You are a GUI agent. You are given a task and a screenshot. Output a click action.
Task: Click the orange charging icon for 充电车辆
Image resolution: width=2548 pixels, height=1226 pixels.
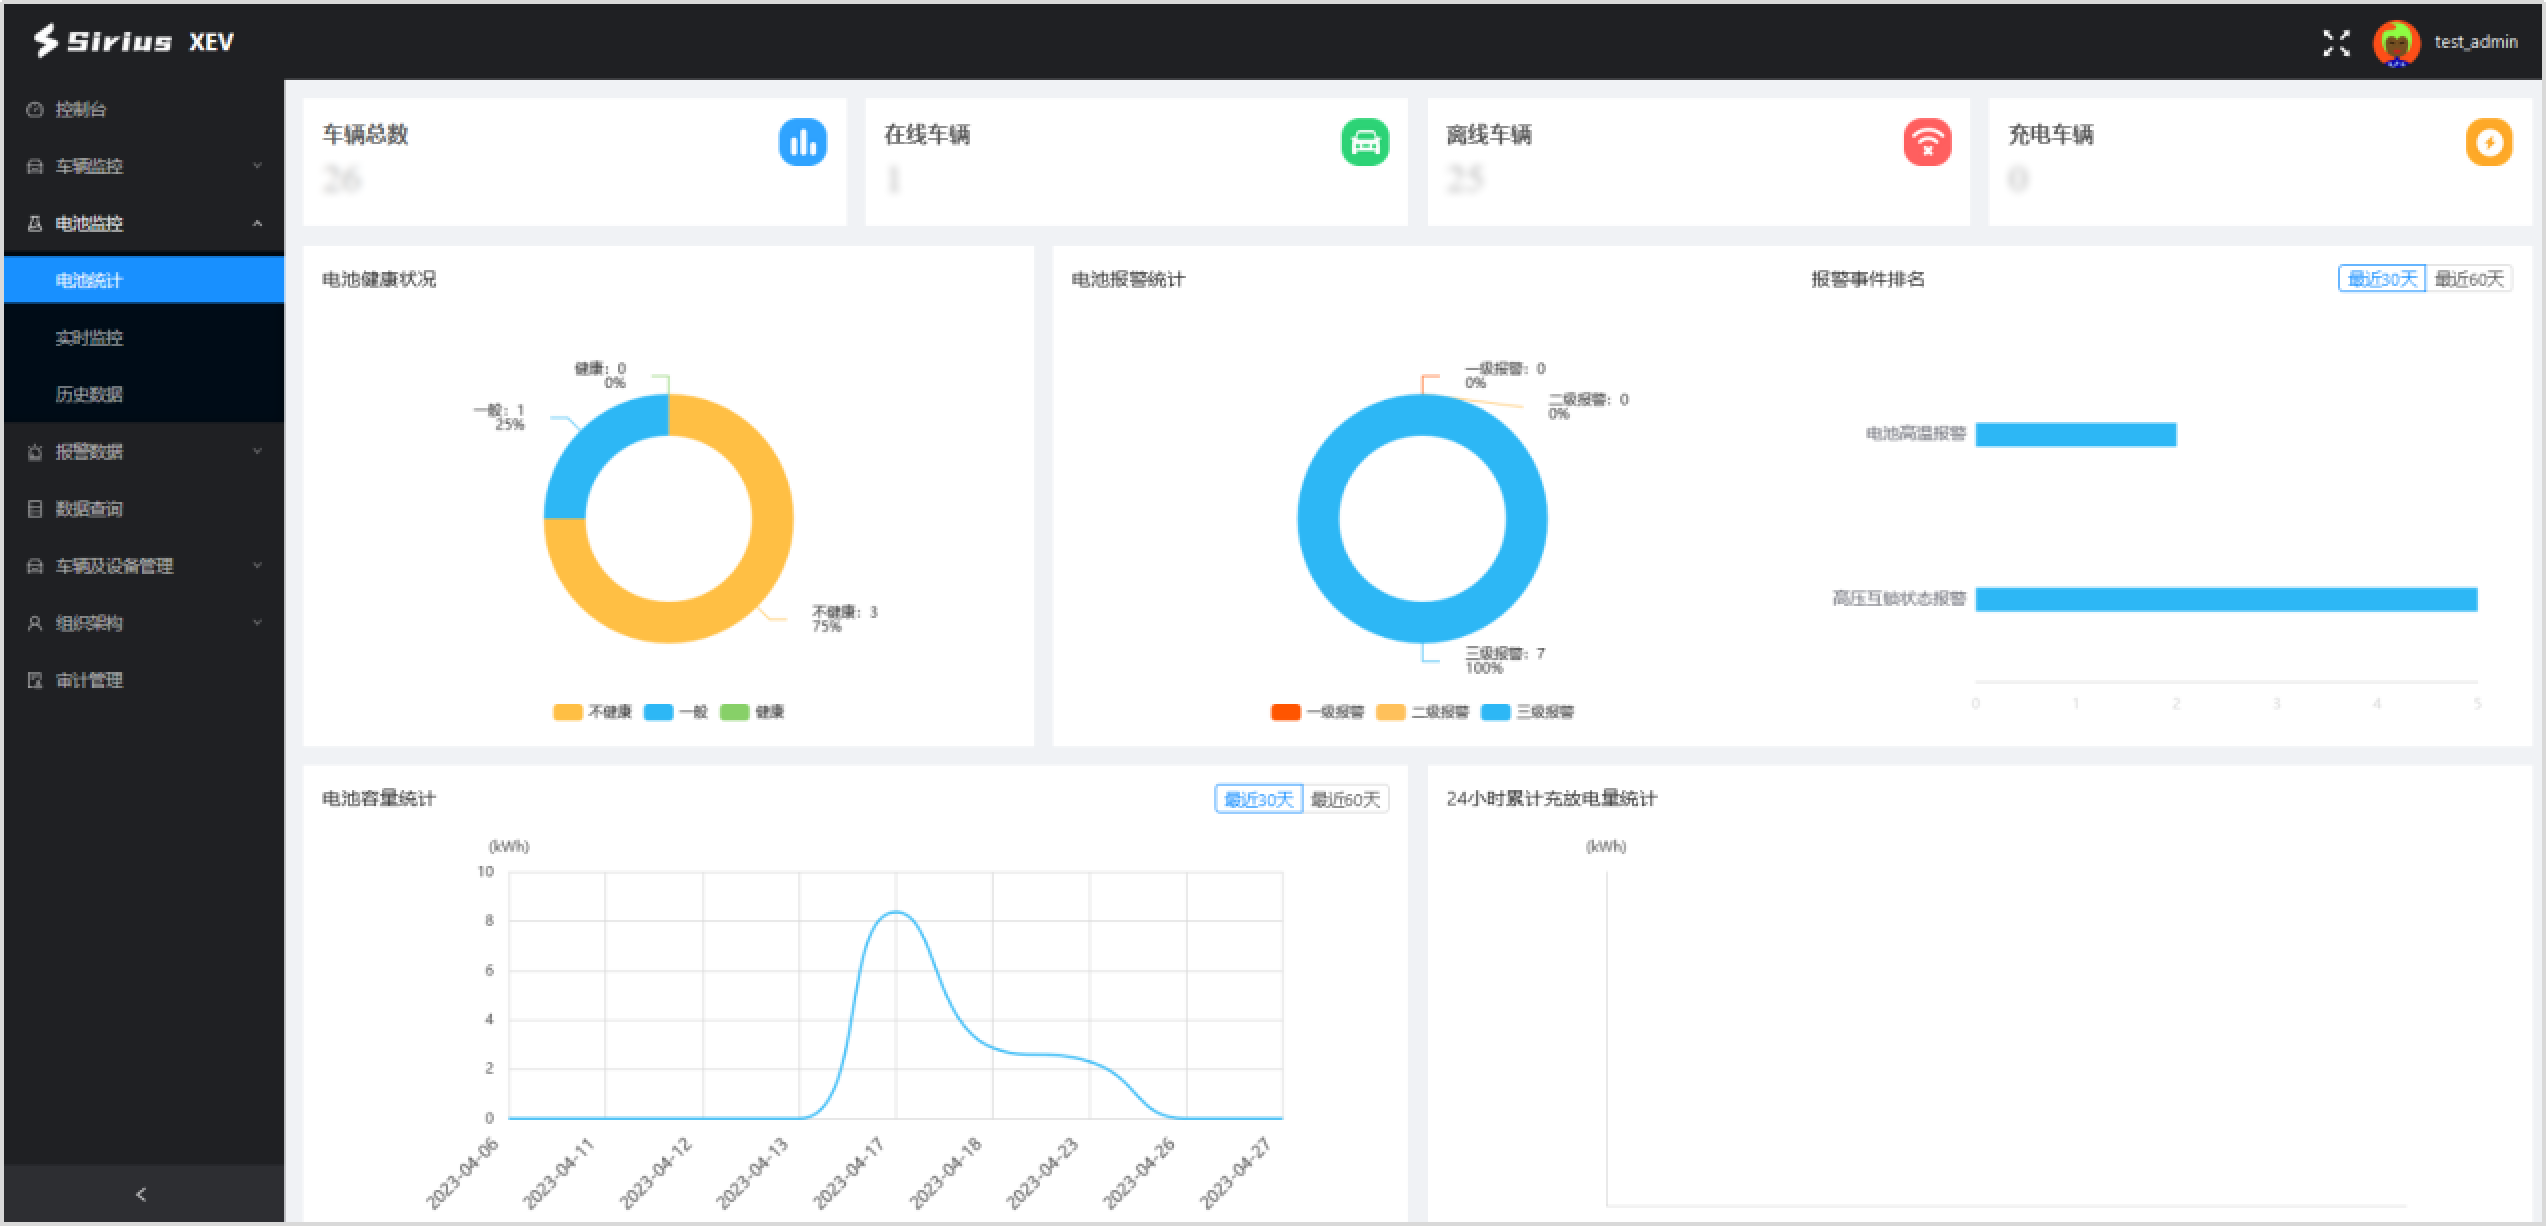pos(2489,142)
